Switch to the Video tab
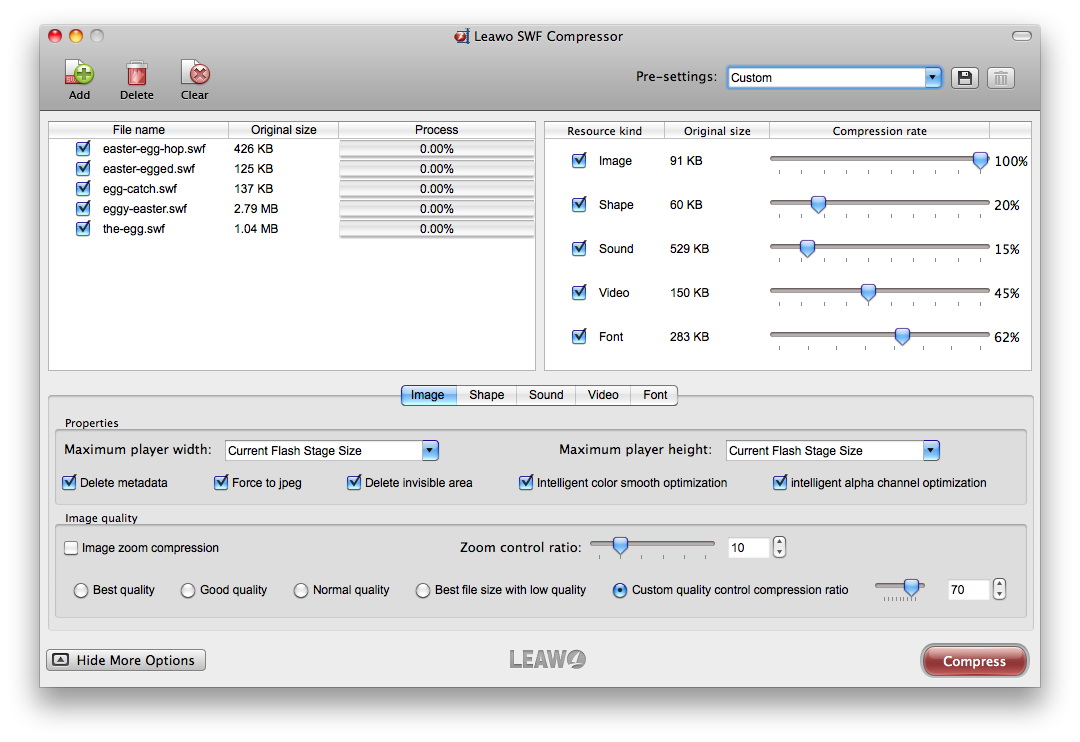 point(603,395)
